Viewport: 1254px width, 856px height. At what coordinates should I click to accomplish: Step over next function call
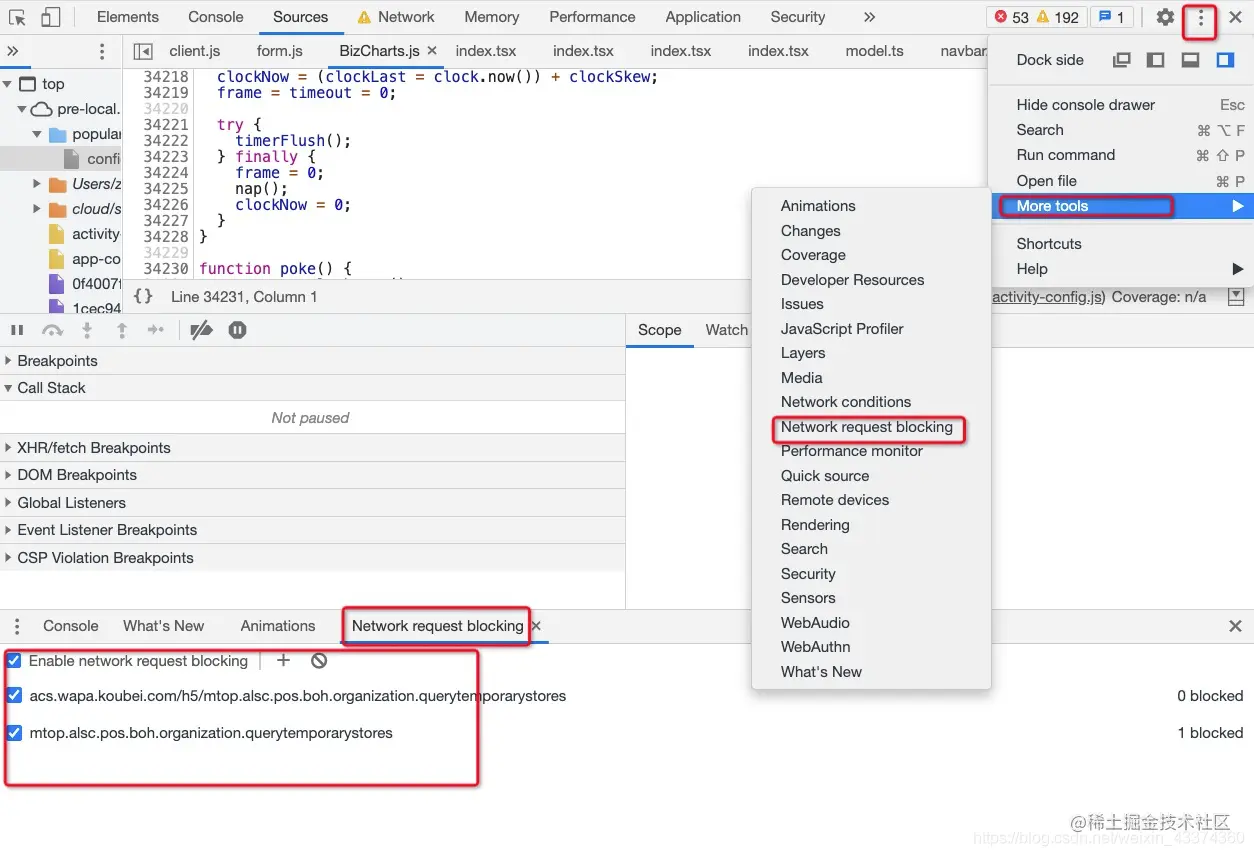click(x=52, y=330)
